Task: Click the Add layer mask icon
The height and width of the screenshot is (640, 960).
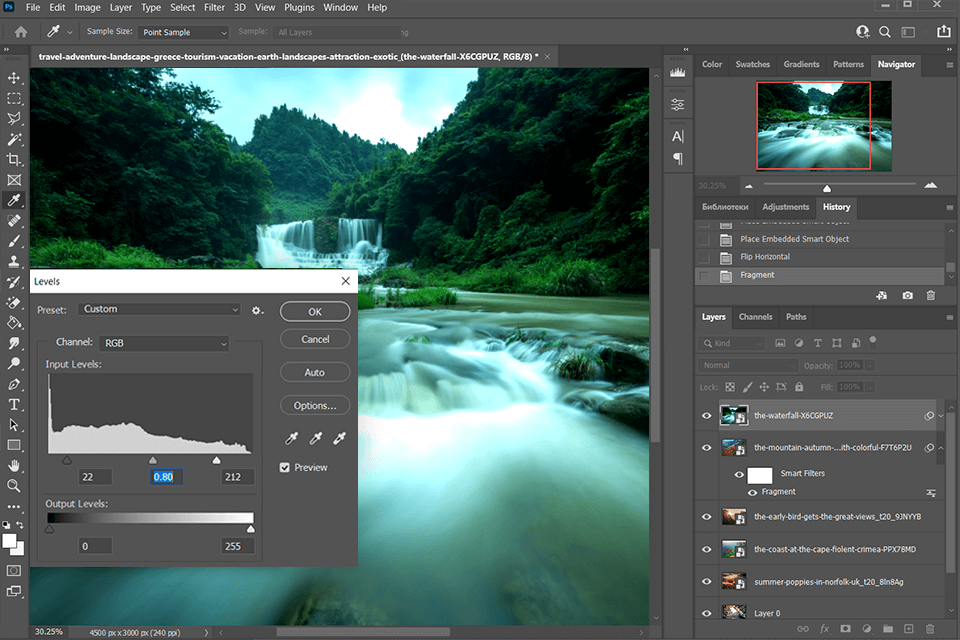Action: coord(845,629)
